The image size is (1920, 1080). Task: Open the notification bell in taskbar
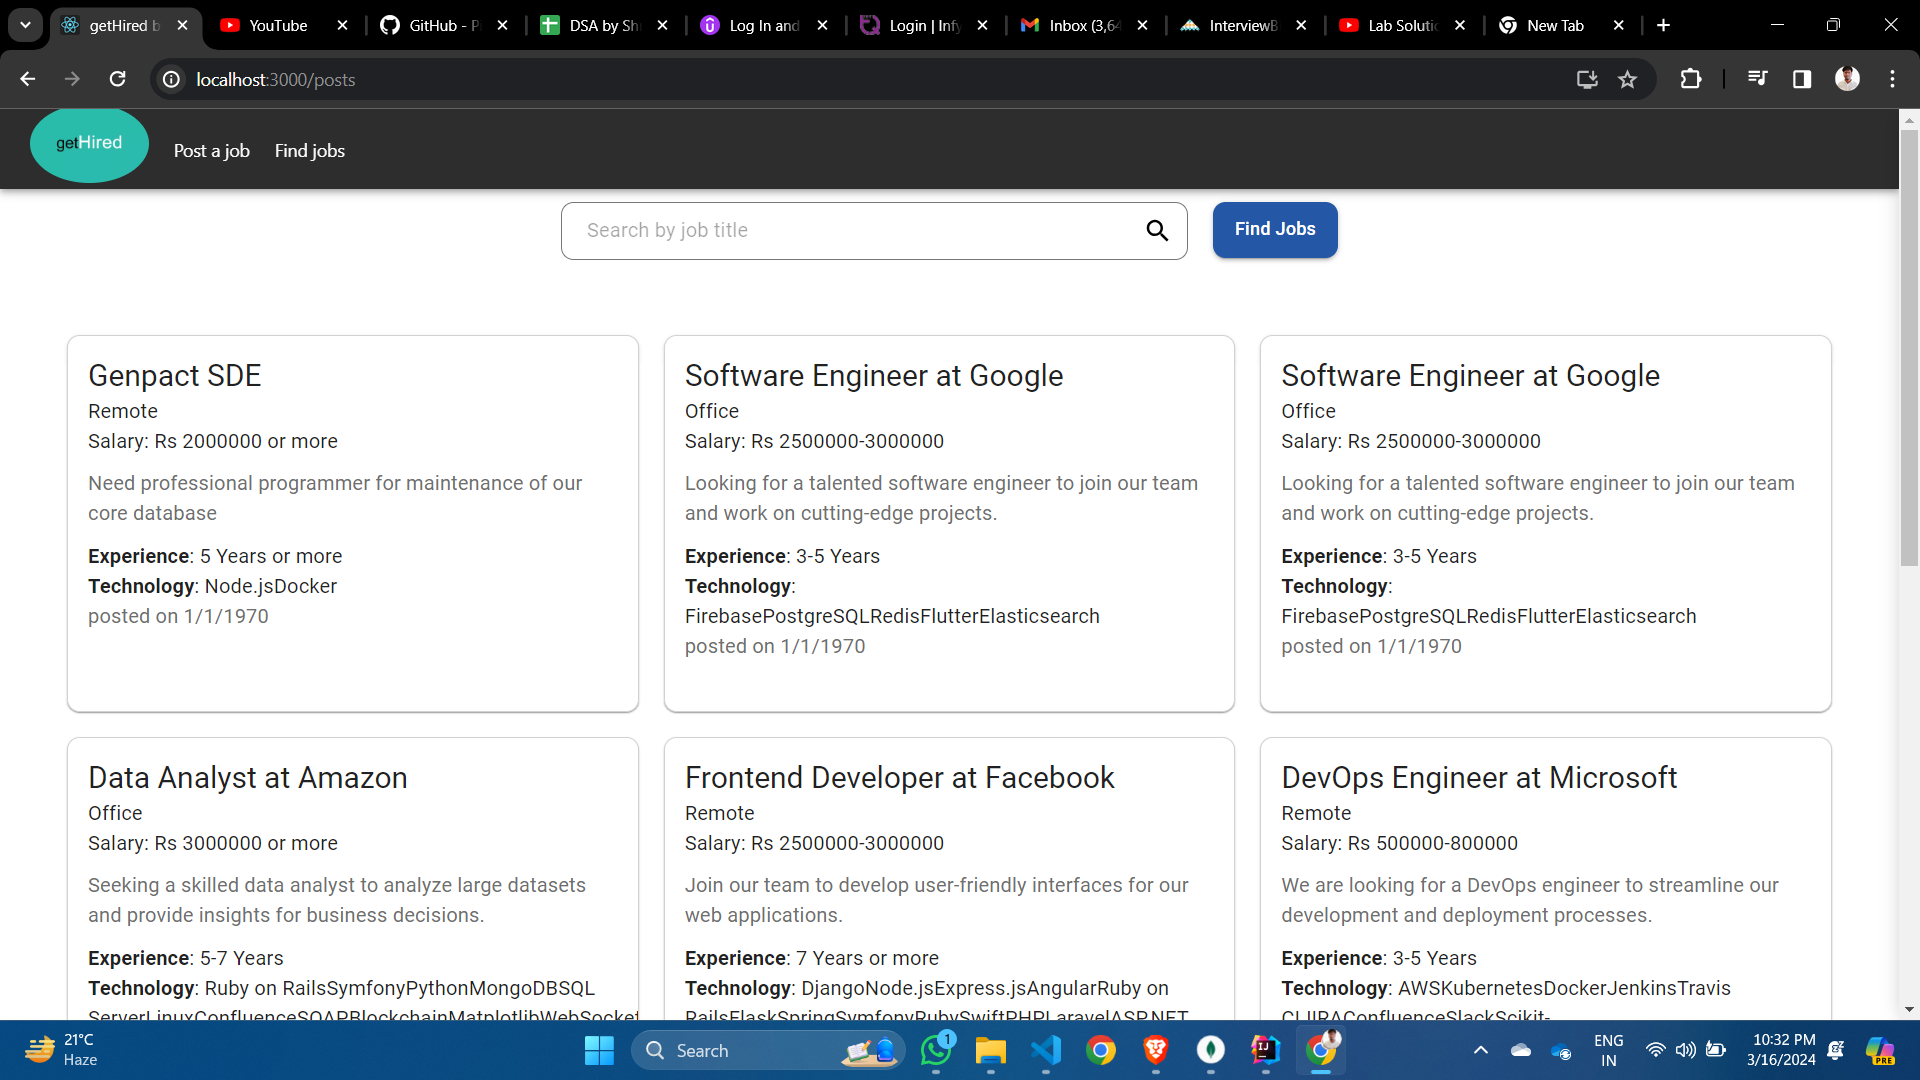click(x=1836, y=1050)
